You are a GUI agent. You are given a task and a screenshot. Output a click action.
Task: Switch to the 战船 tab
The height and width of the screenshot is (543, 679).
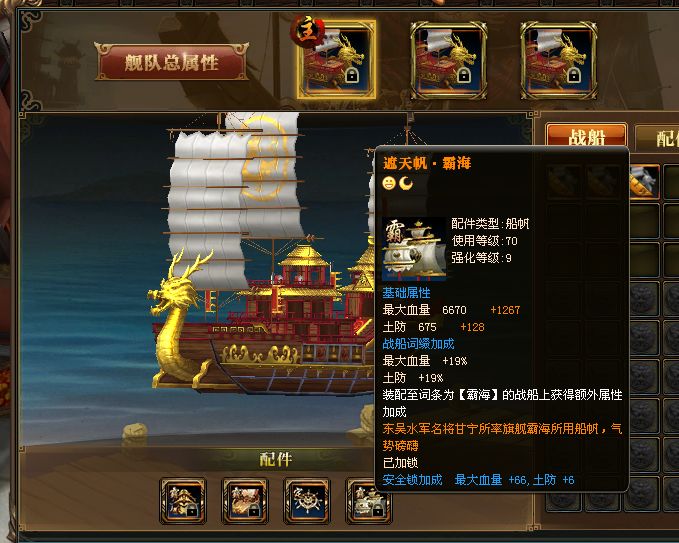(x=586, y=136)
